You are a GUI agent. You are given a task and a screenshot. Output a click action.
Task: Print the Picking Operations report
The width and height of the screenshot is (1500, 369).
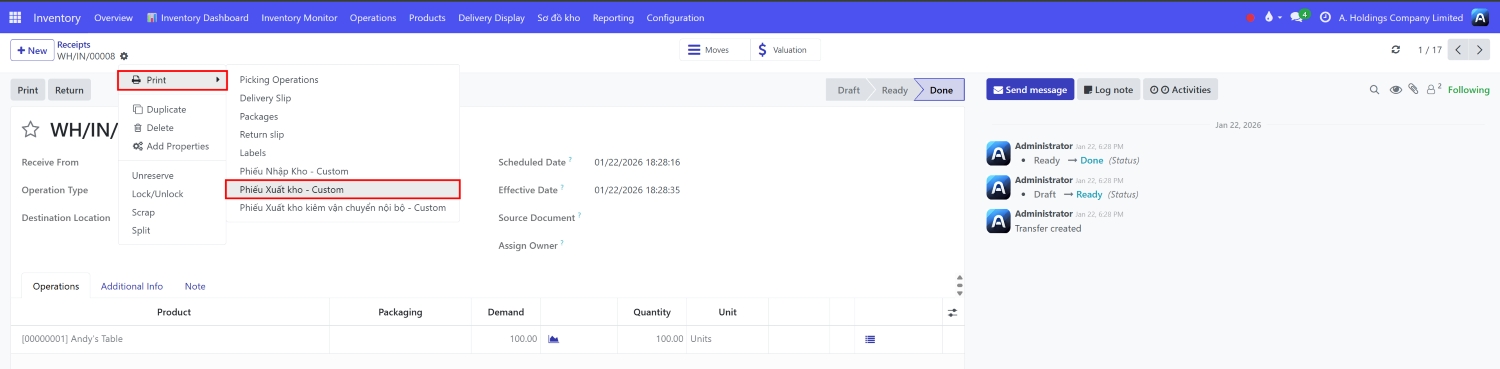[x=343, y=80]
